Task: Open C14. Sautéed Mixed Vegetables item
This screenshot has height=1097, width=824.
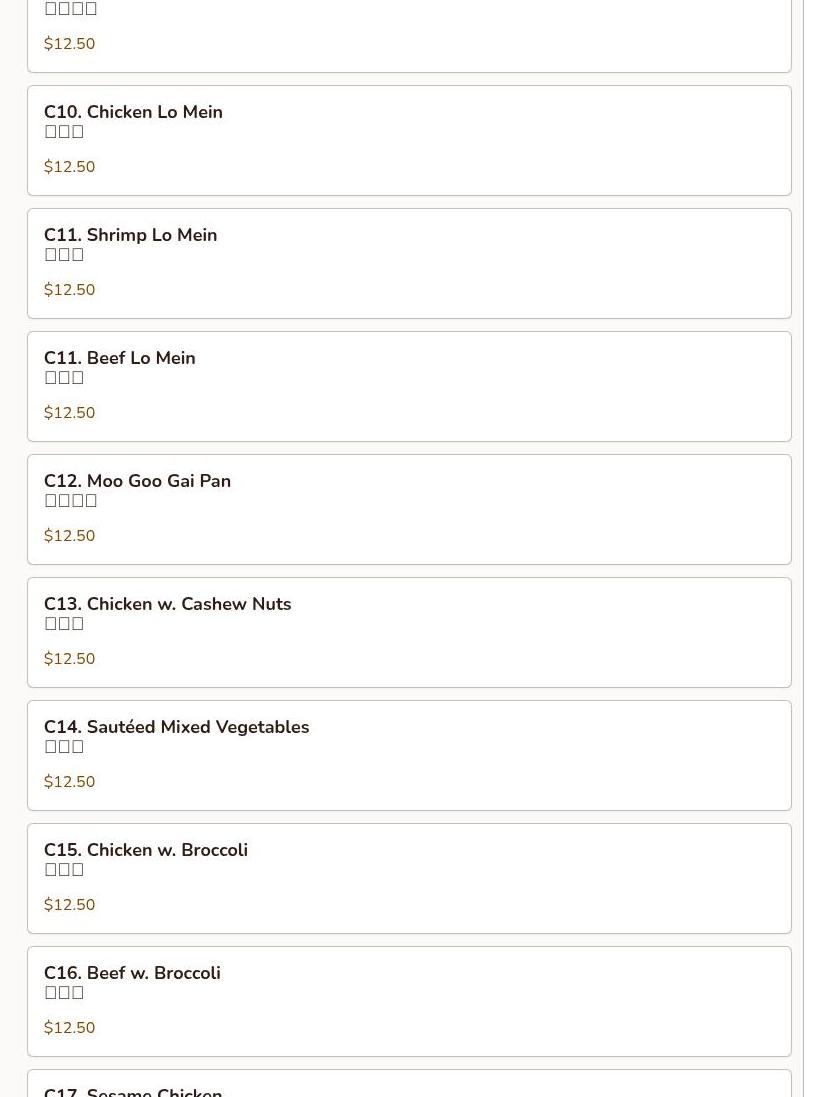Action: [409, 756]
